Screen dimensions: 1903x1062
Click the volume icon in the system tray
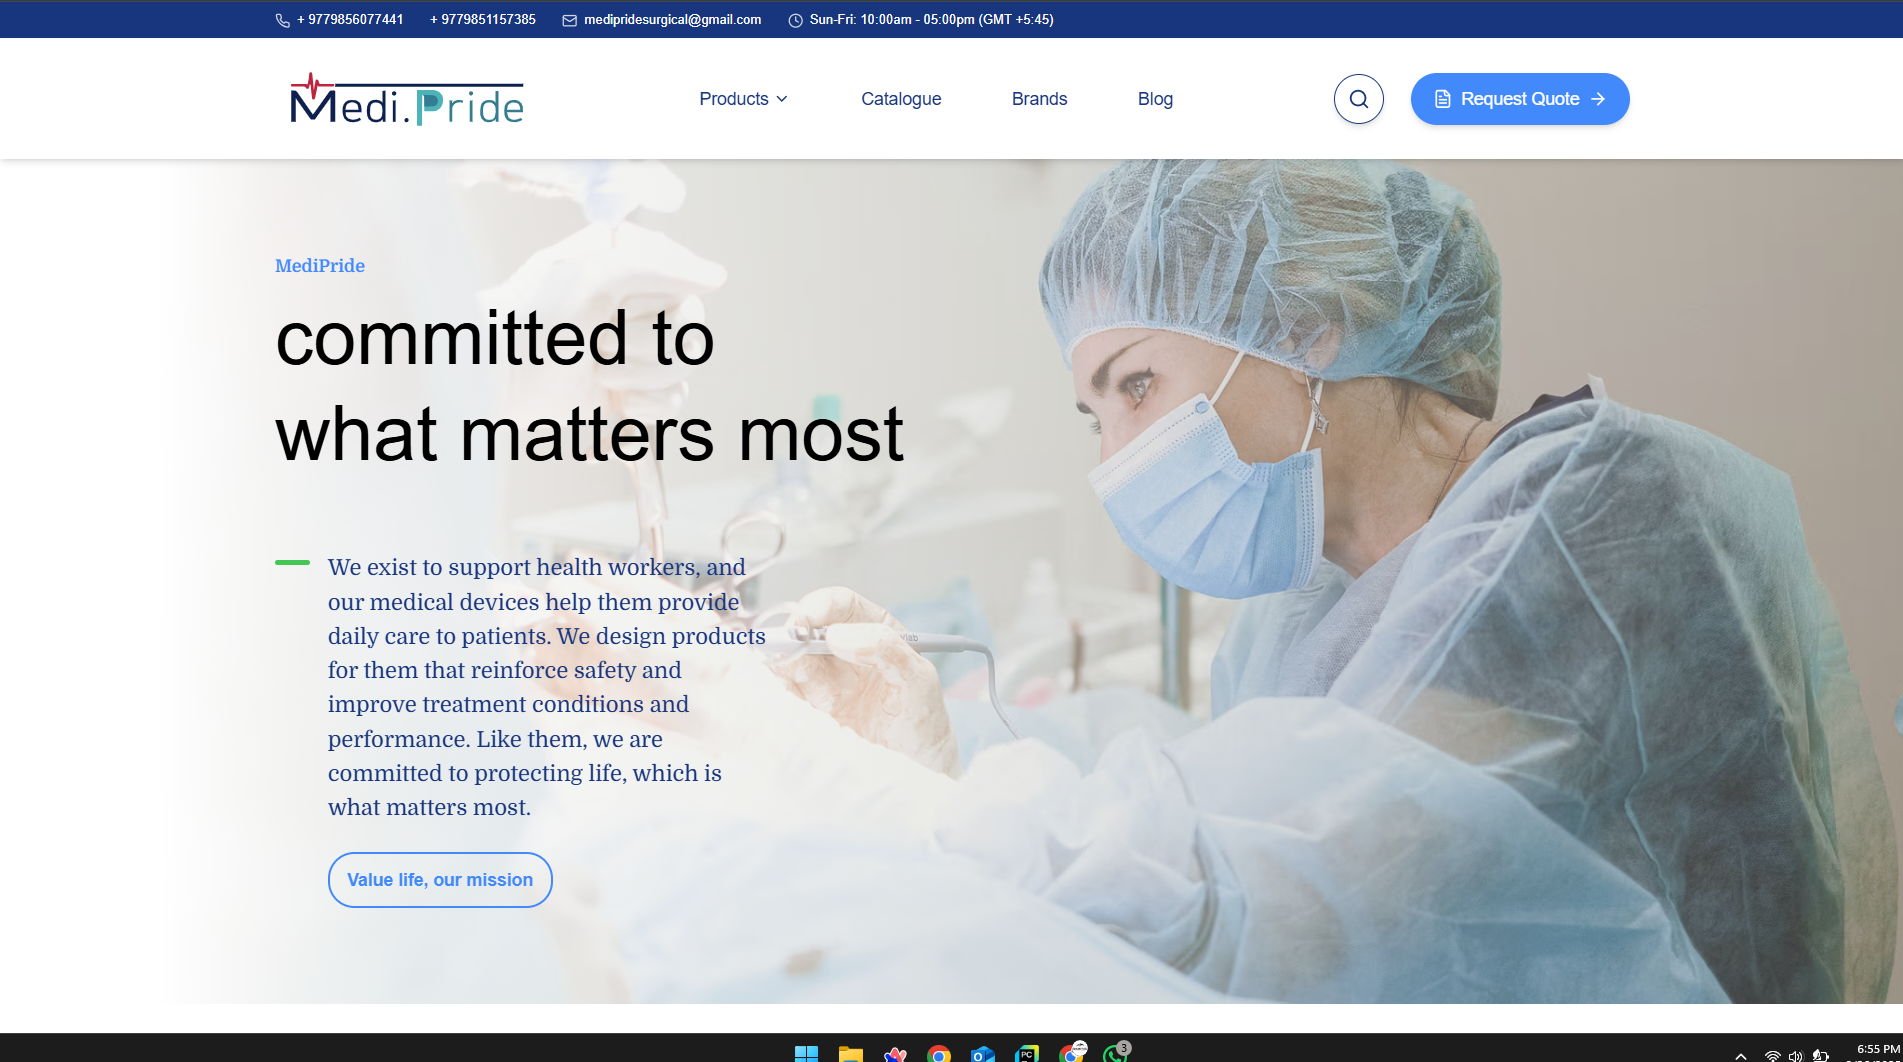tap(1795, 1053)
